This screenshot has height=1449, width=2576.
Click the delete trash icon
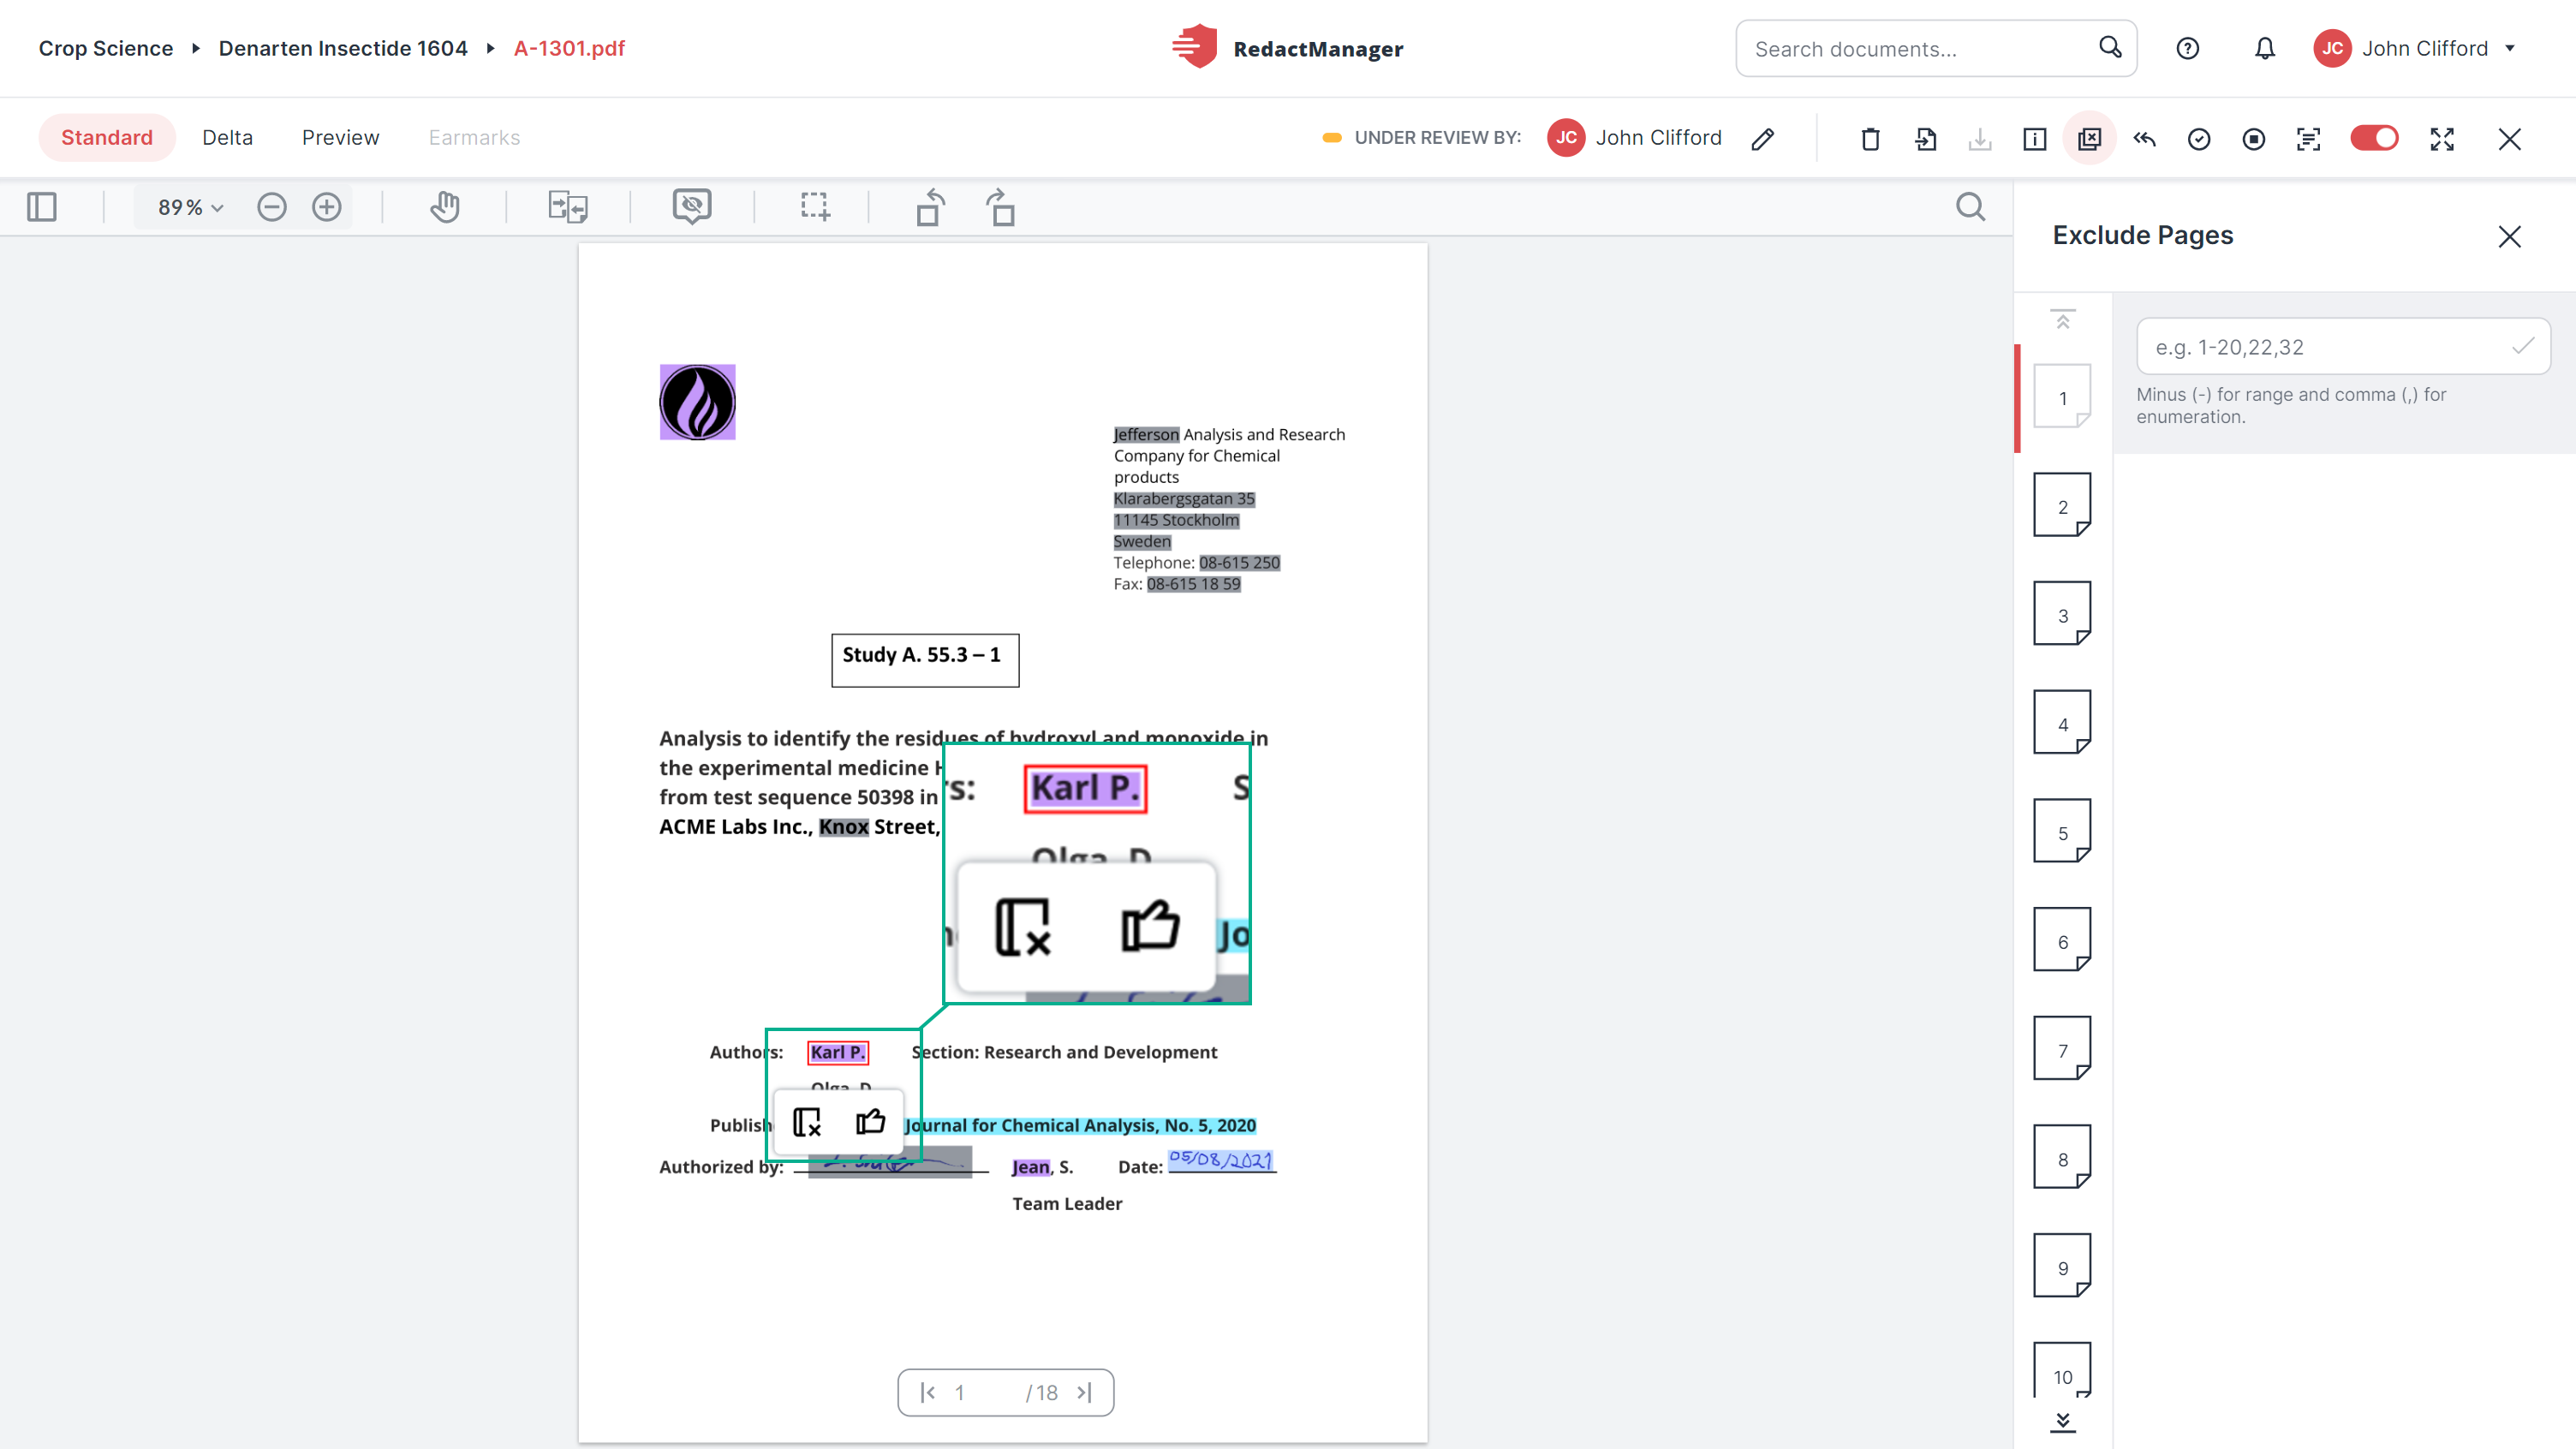(1871, 138)
